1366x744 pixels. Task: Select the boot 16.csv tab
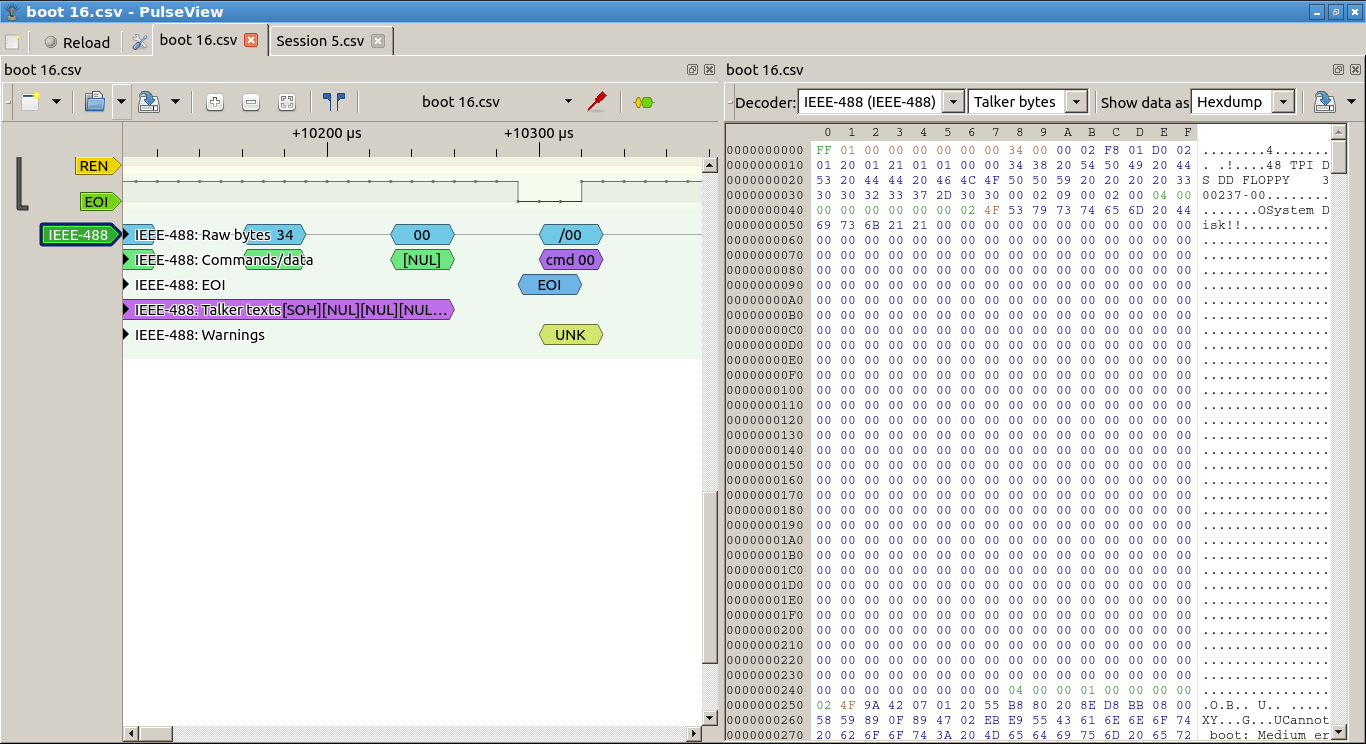[199, 41]
